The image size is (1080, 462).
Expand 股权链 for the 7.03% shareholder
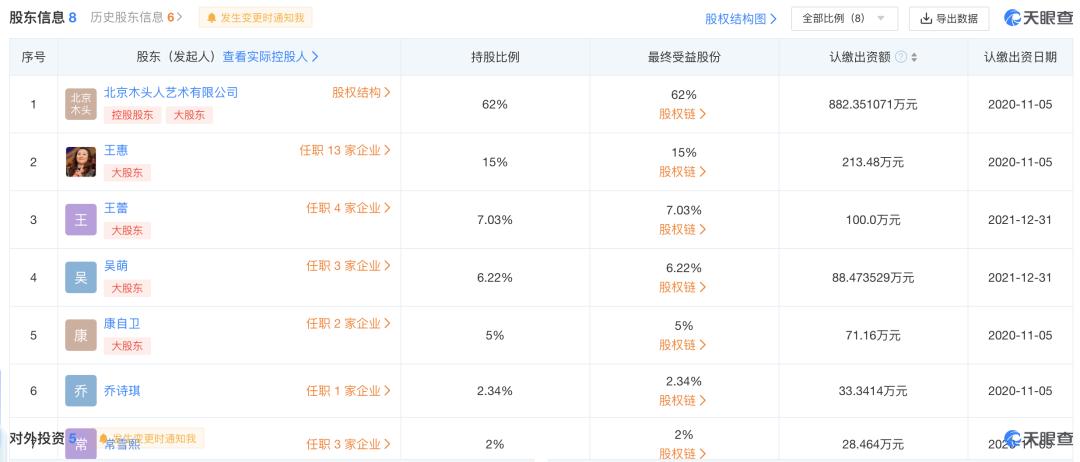683,229
